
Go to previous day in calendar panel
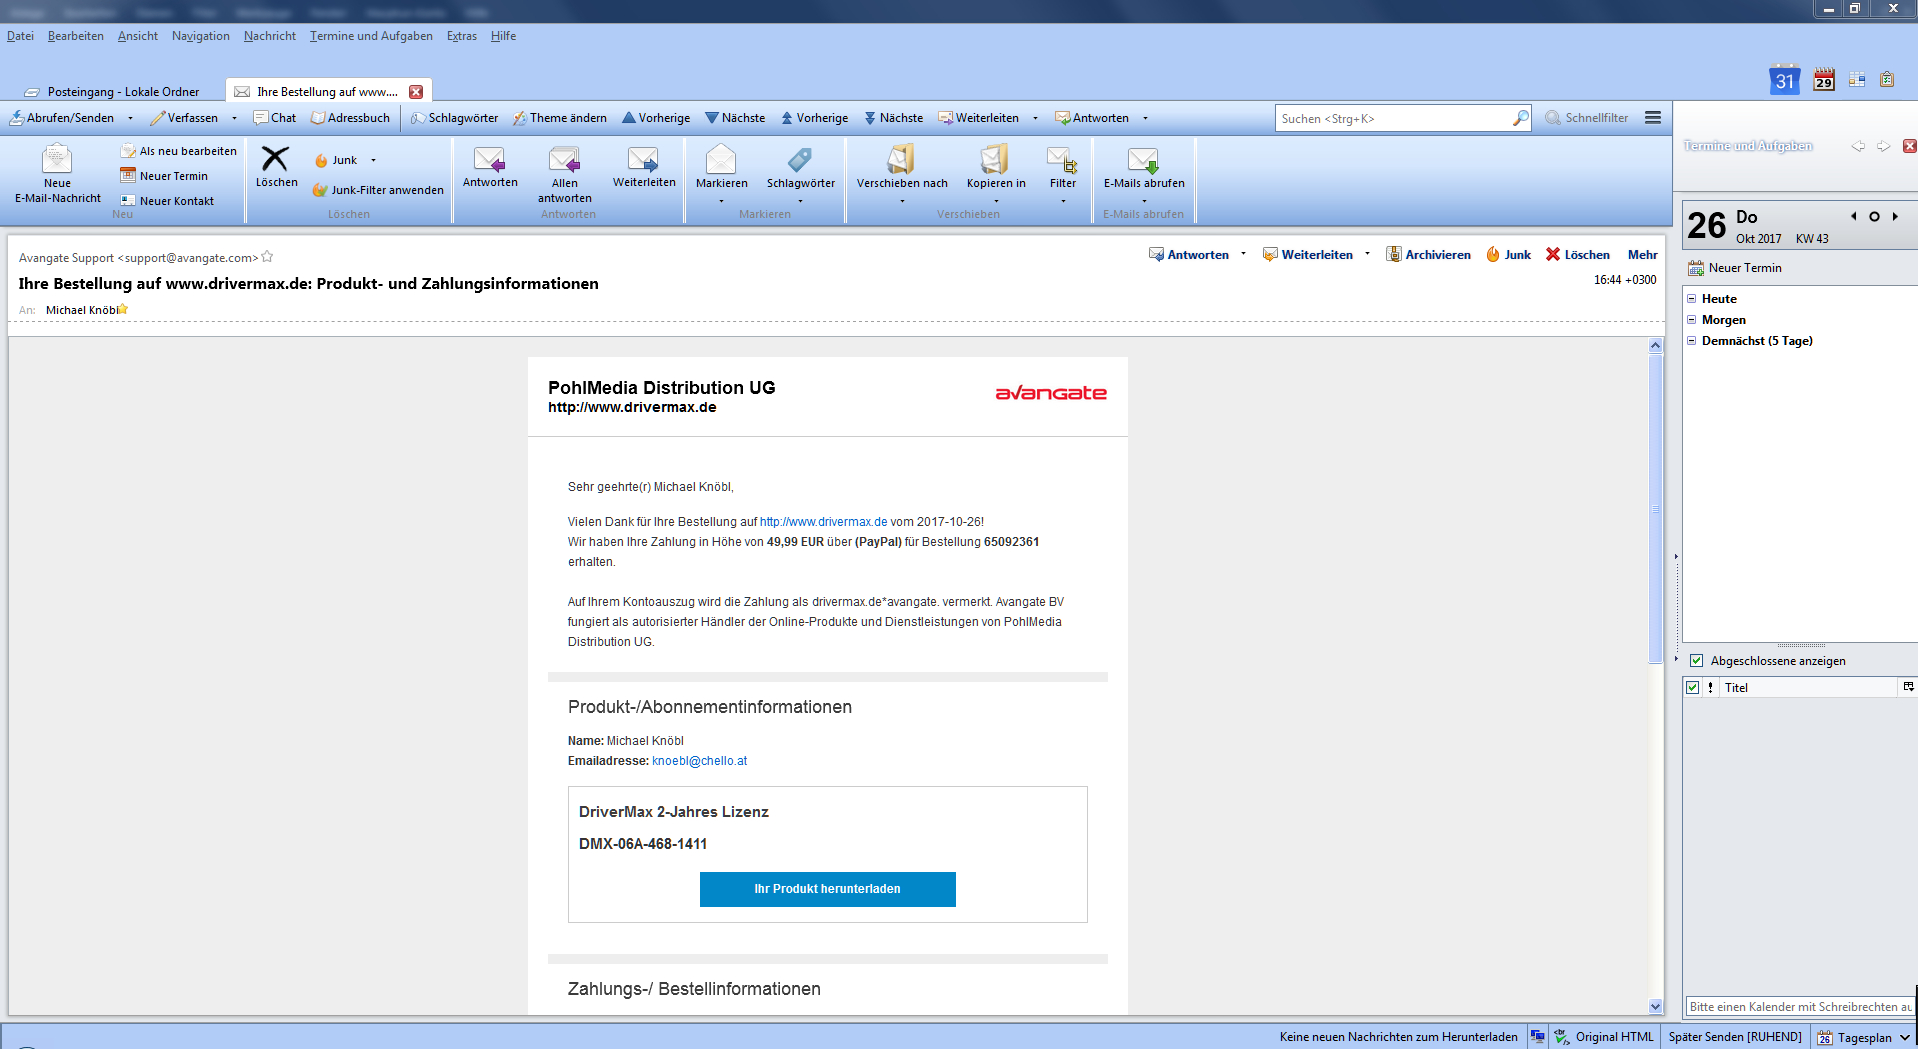pyautogui.click(x=1853, y=216)
